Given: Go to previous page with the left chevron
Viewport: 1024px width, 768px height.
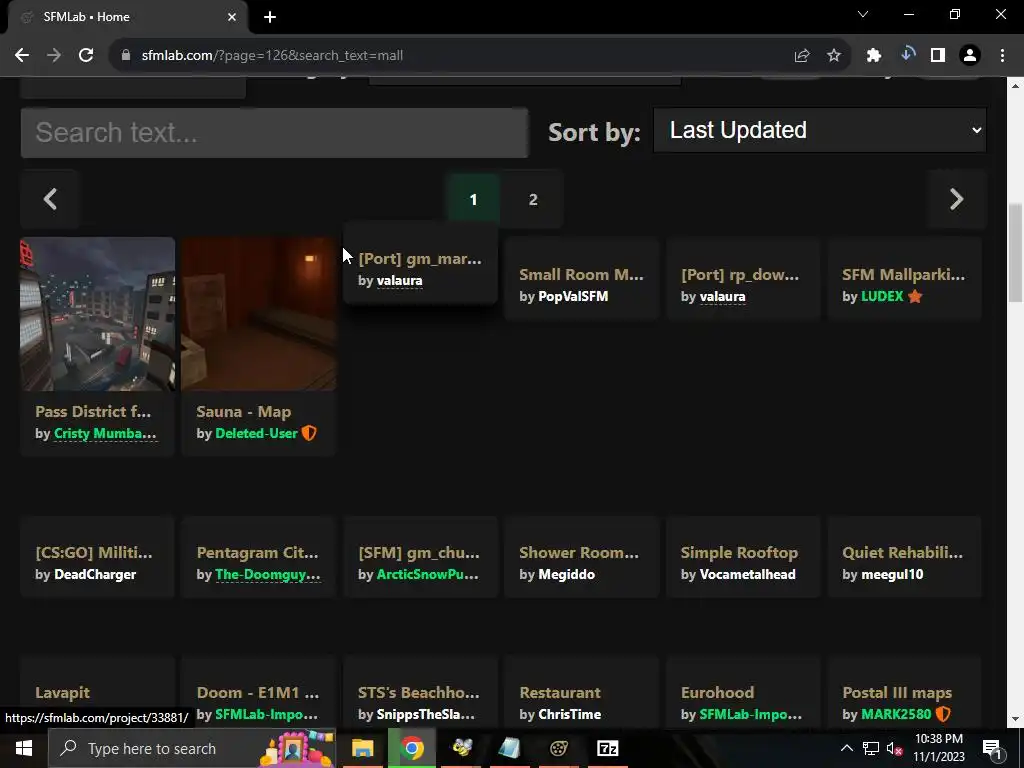Looking at the screenshot, I should coord(50,199).
